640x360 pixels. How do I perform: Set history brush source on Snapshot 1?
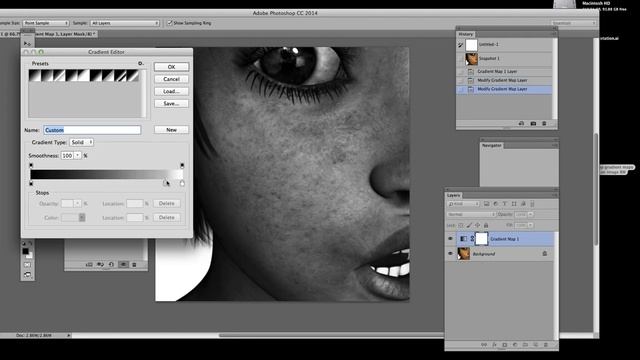(460, 59)
